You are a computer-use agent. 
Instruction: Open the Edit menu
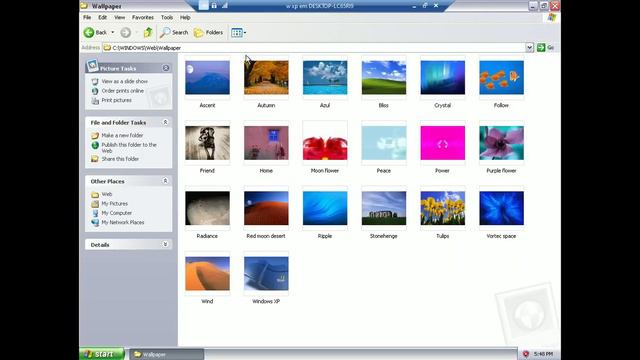tap(102, 18)
